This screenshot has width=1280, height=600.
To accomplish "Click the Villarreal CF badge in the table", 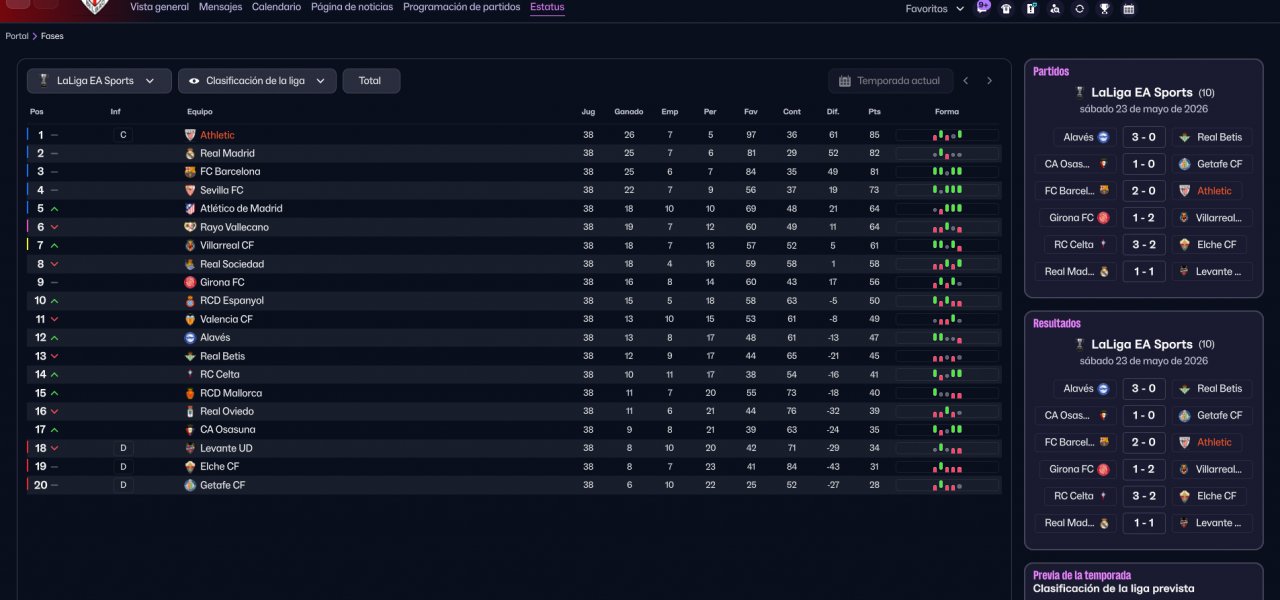I will click(x=190, y=245).
